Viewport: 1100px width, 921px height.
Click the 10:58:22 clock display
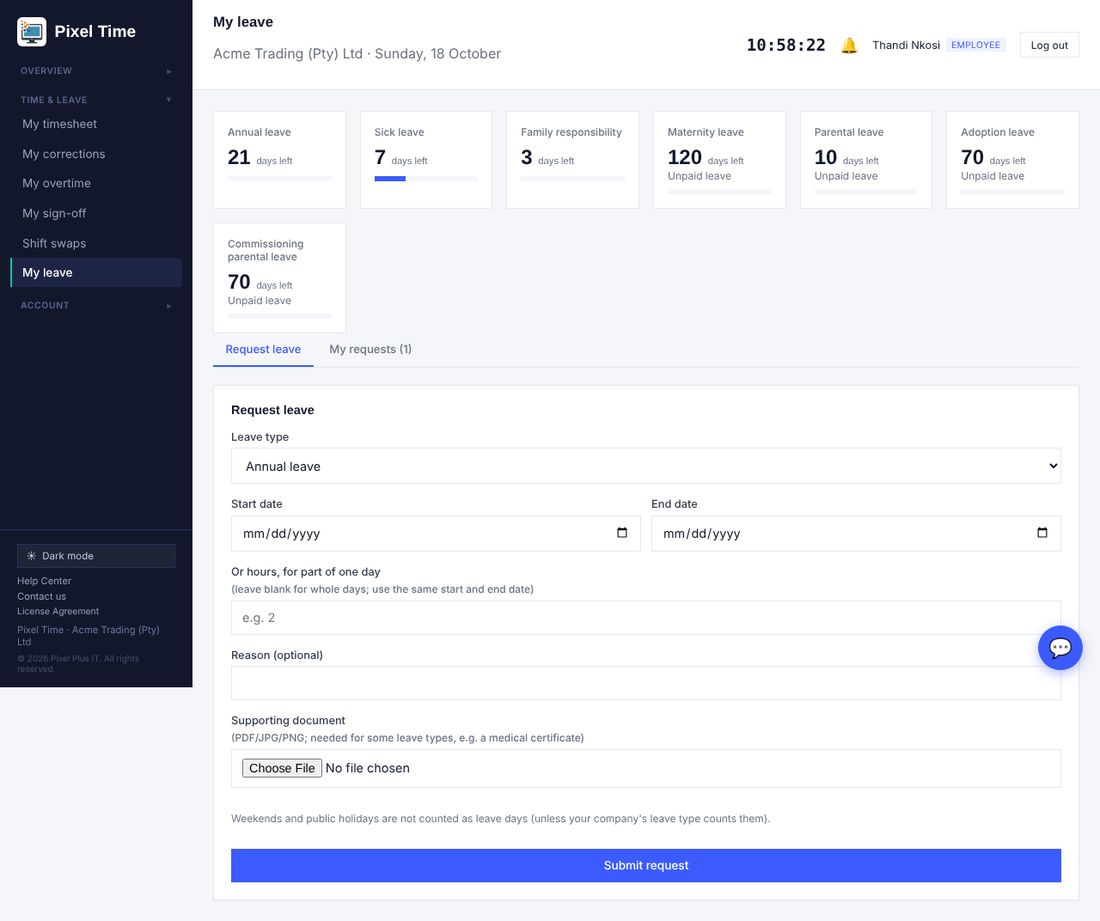786,45
